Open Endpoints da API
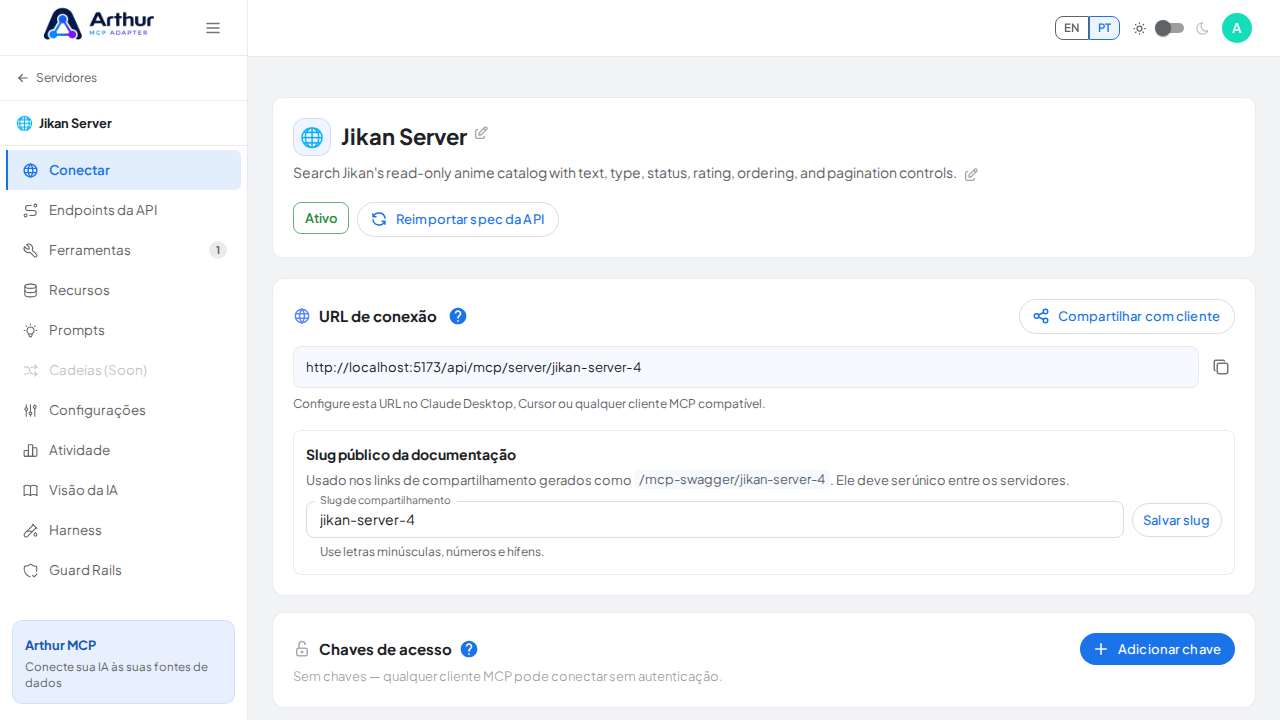The height and width of the screenshot is (720, 1280). [124, 210]
